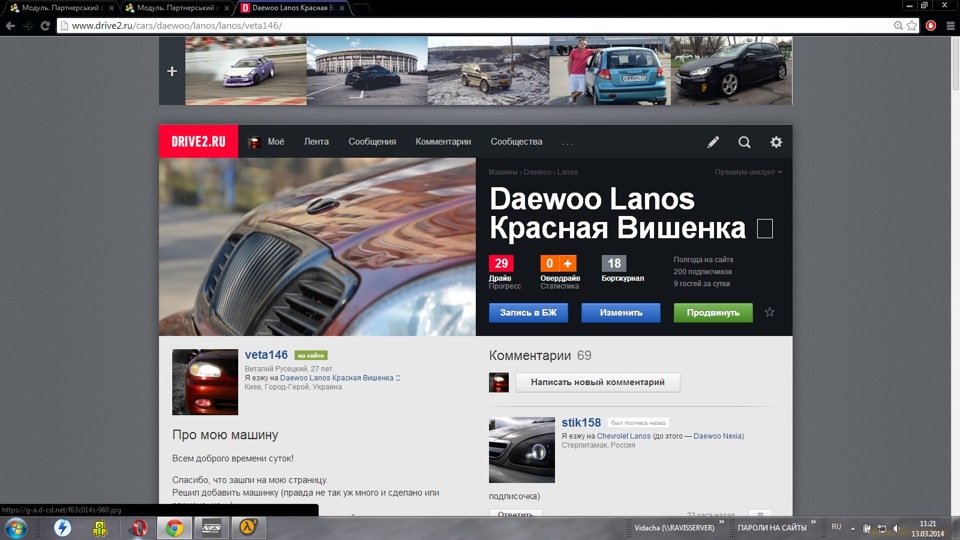The image size is (960, 540).
Task: Open the settings gear in the DRIVE2 navbar
Action: (776, 142)
